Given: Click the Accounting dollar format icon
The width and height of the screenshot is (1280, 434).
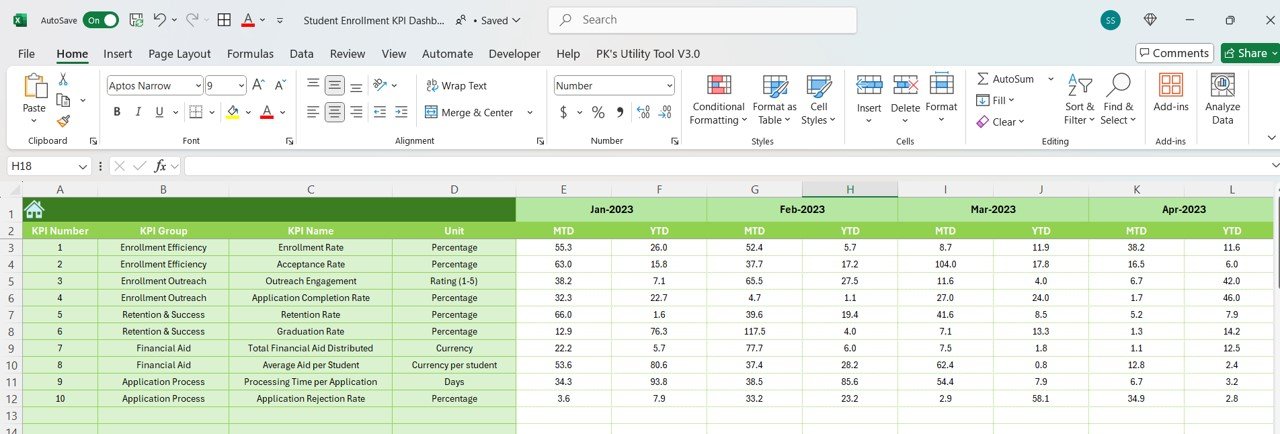Looking at the screenshot, I should (562, 112).
